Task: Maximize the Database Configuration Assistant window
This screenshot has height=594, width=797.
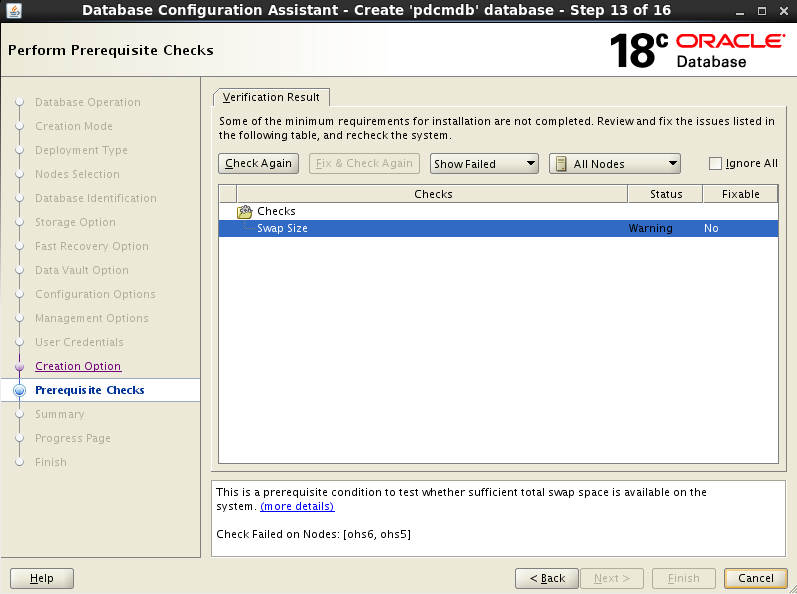Action: click(x=762, y=11)
